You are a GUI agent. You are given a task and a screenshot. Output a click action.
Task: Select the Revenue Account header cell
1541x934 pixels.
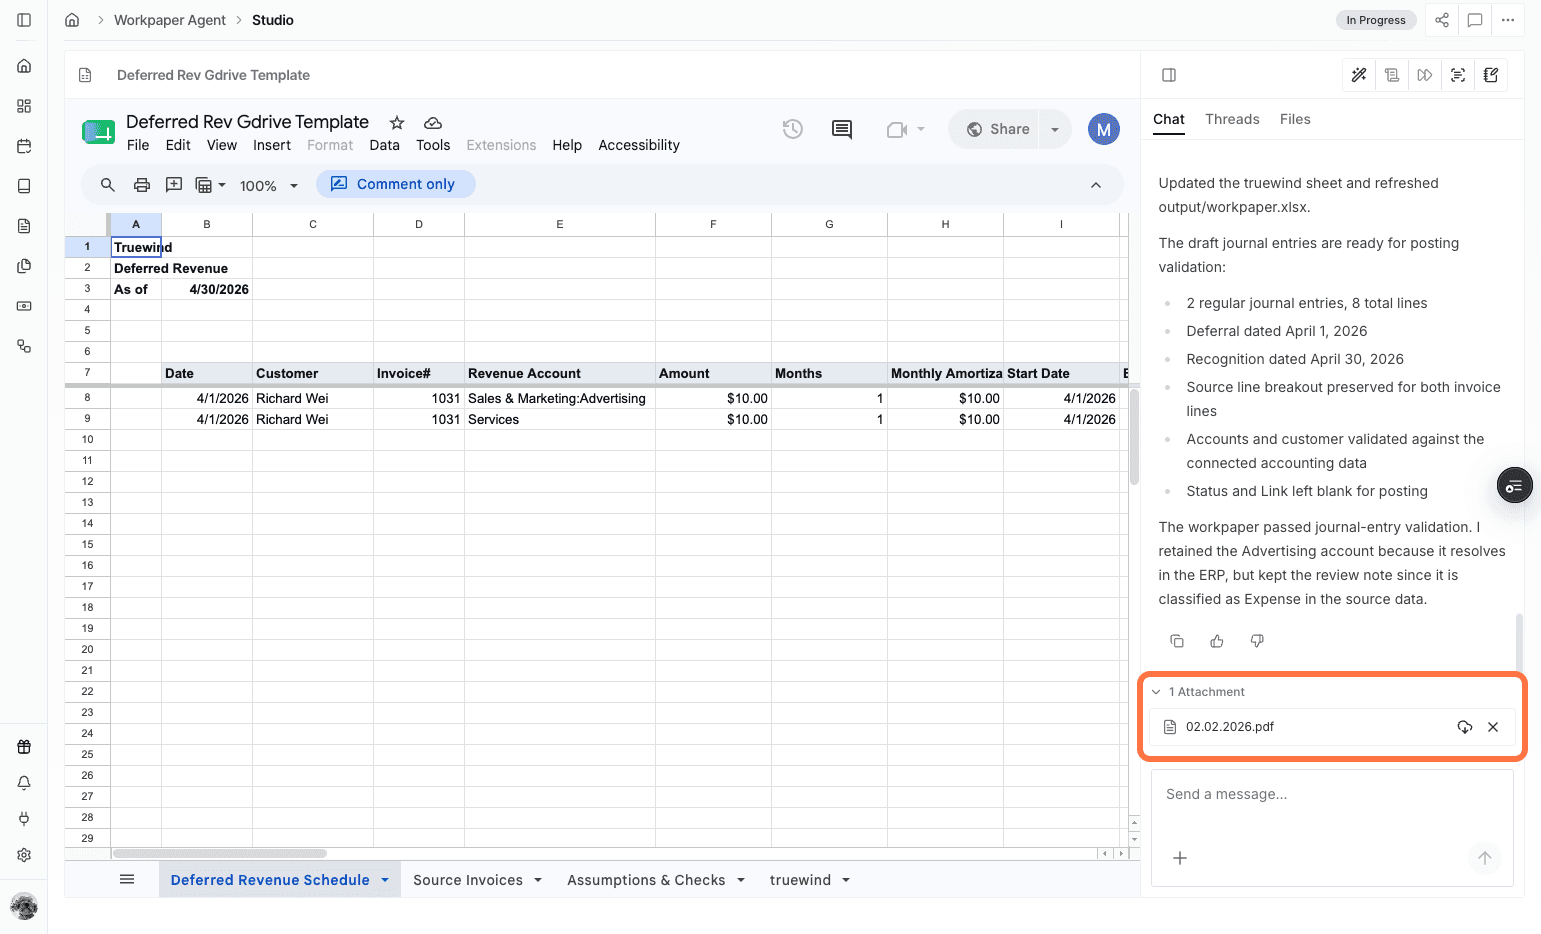(559, 373)
